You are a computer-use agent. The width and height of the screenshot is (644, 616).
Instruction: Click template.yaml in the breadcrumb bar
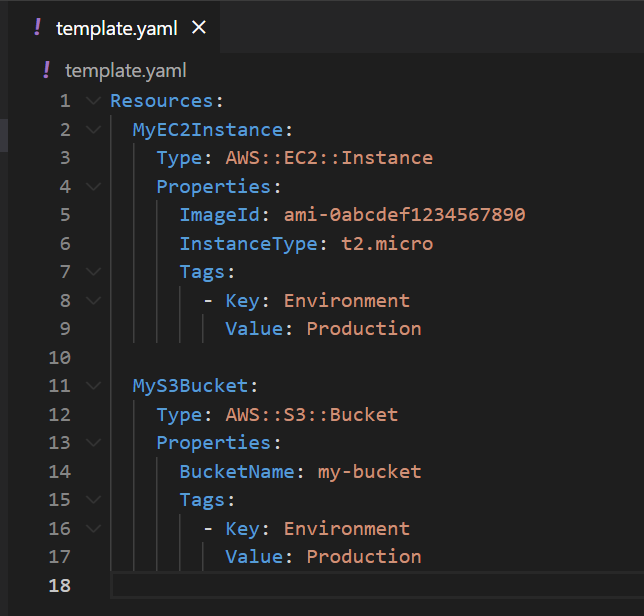tap(126, 70)
